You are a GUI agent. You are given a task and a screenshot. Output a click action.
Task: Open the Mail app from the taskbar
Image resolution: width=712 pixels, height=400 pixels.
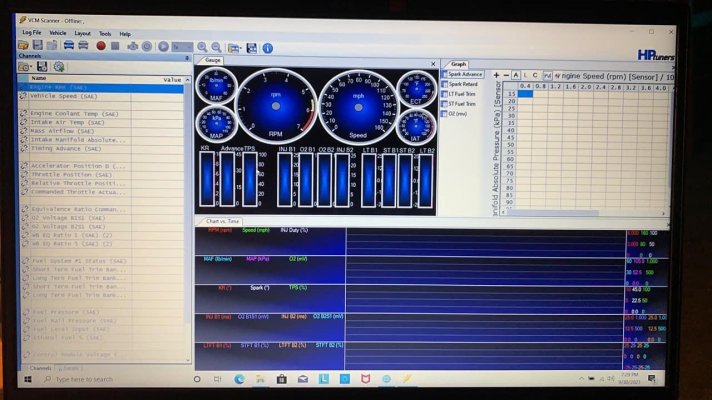[302, 379]
